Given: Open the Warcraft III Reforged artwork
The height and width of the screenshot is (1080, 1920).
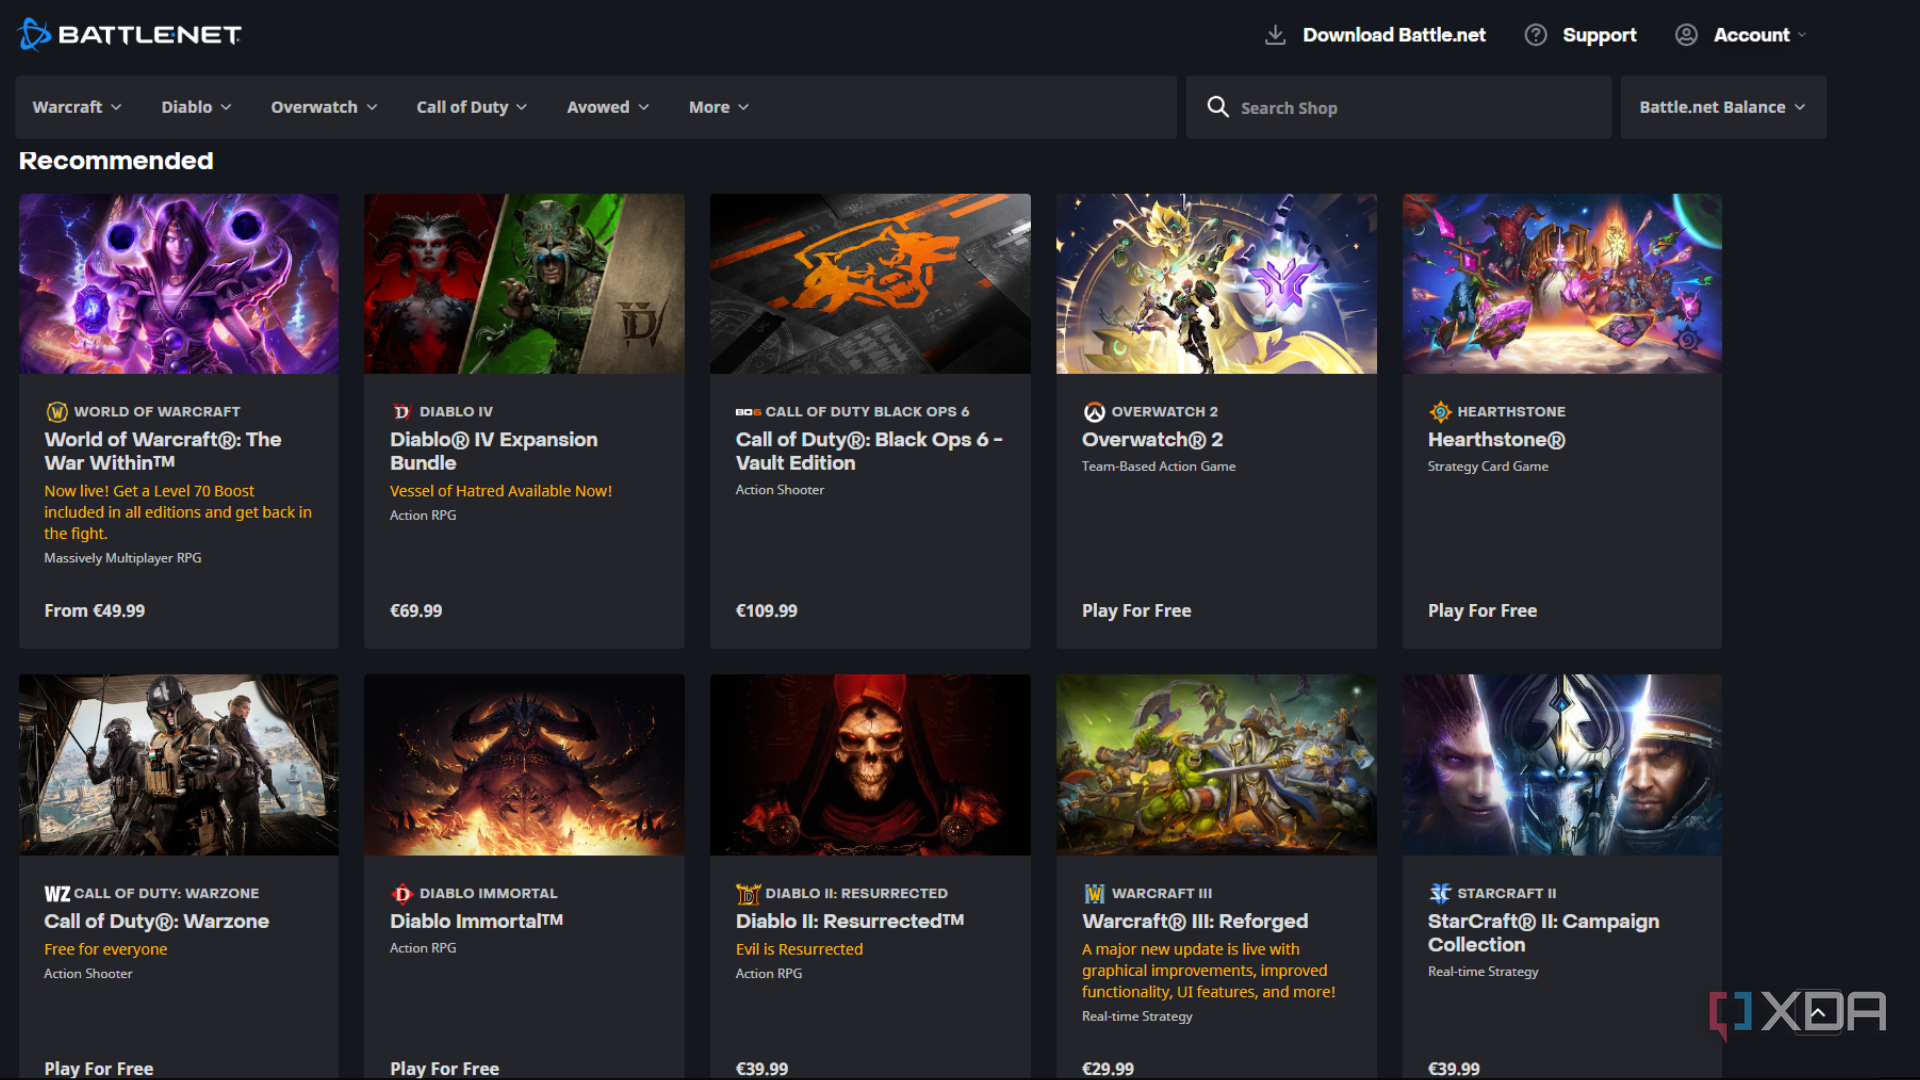Looking at the screenshot, I should tap(1216, 765).
